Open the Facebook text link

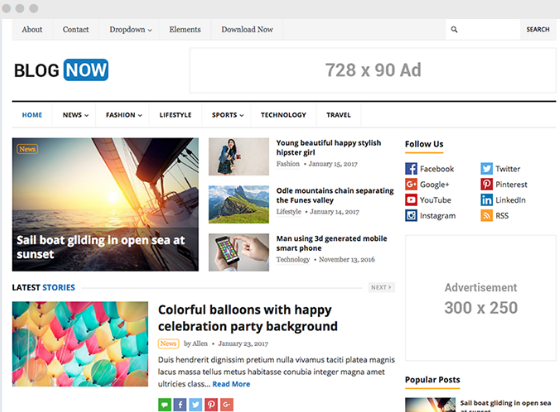tap(437, 169)
